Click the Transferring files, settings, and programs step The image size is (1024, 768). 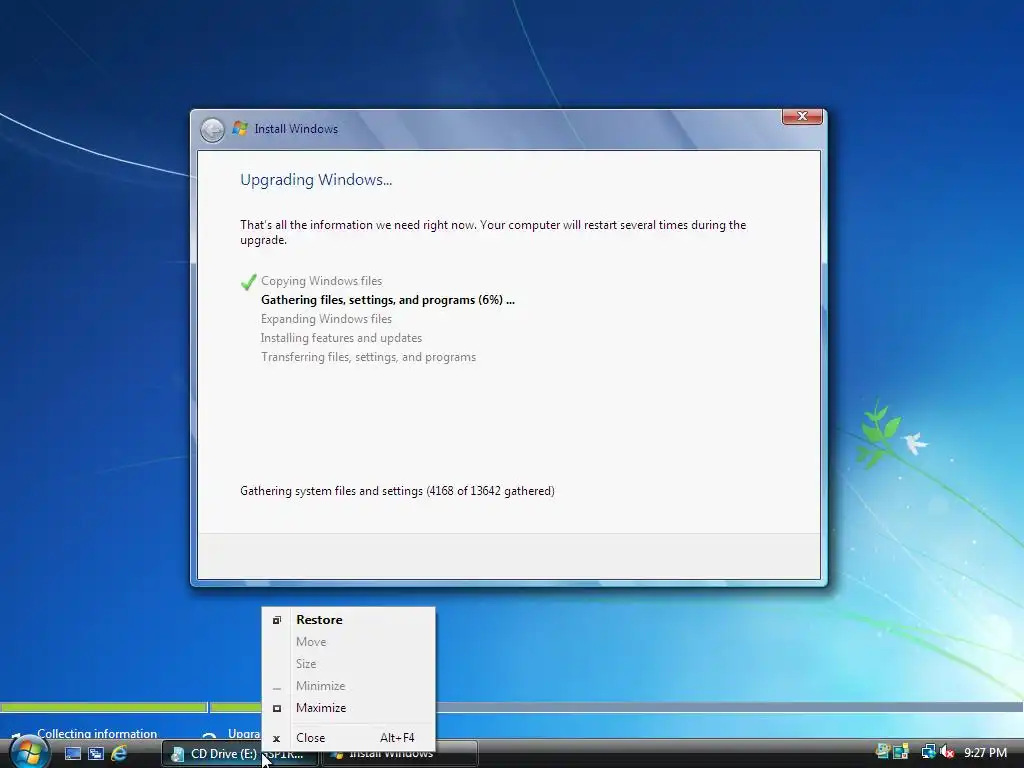click(368, 357)
